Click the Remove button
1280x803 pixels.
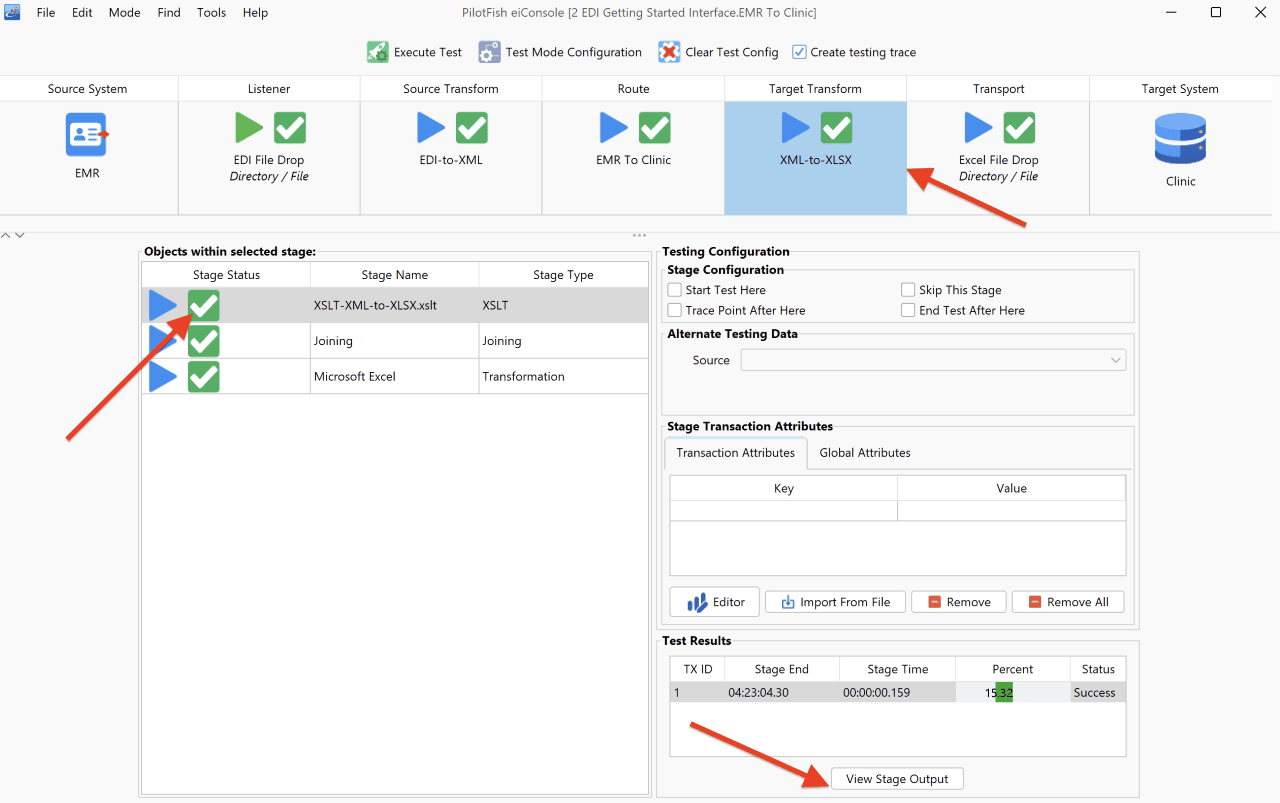(959, 602)
